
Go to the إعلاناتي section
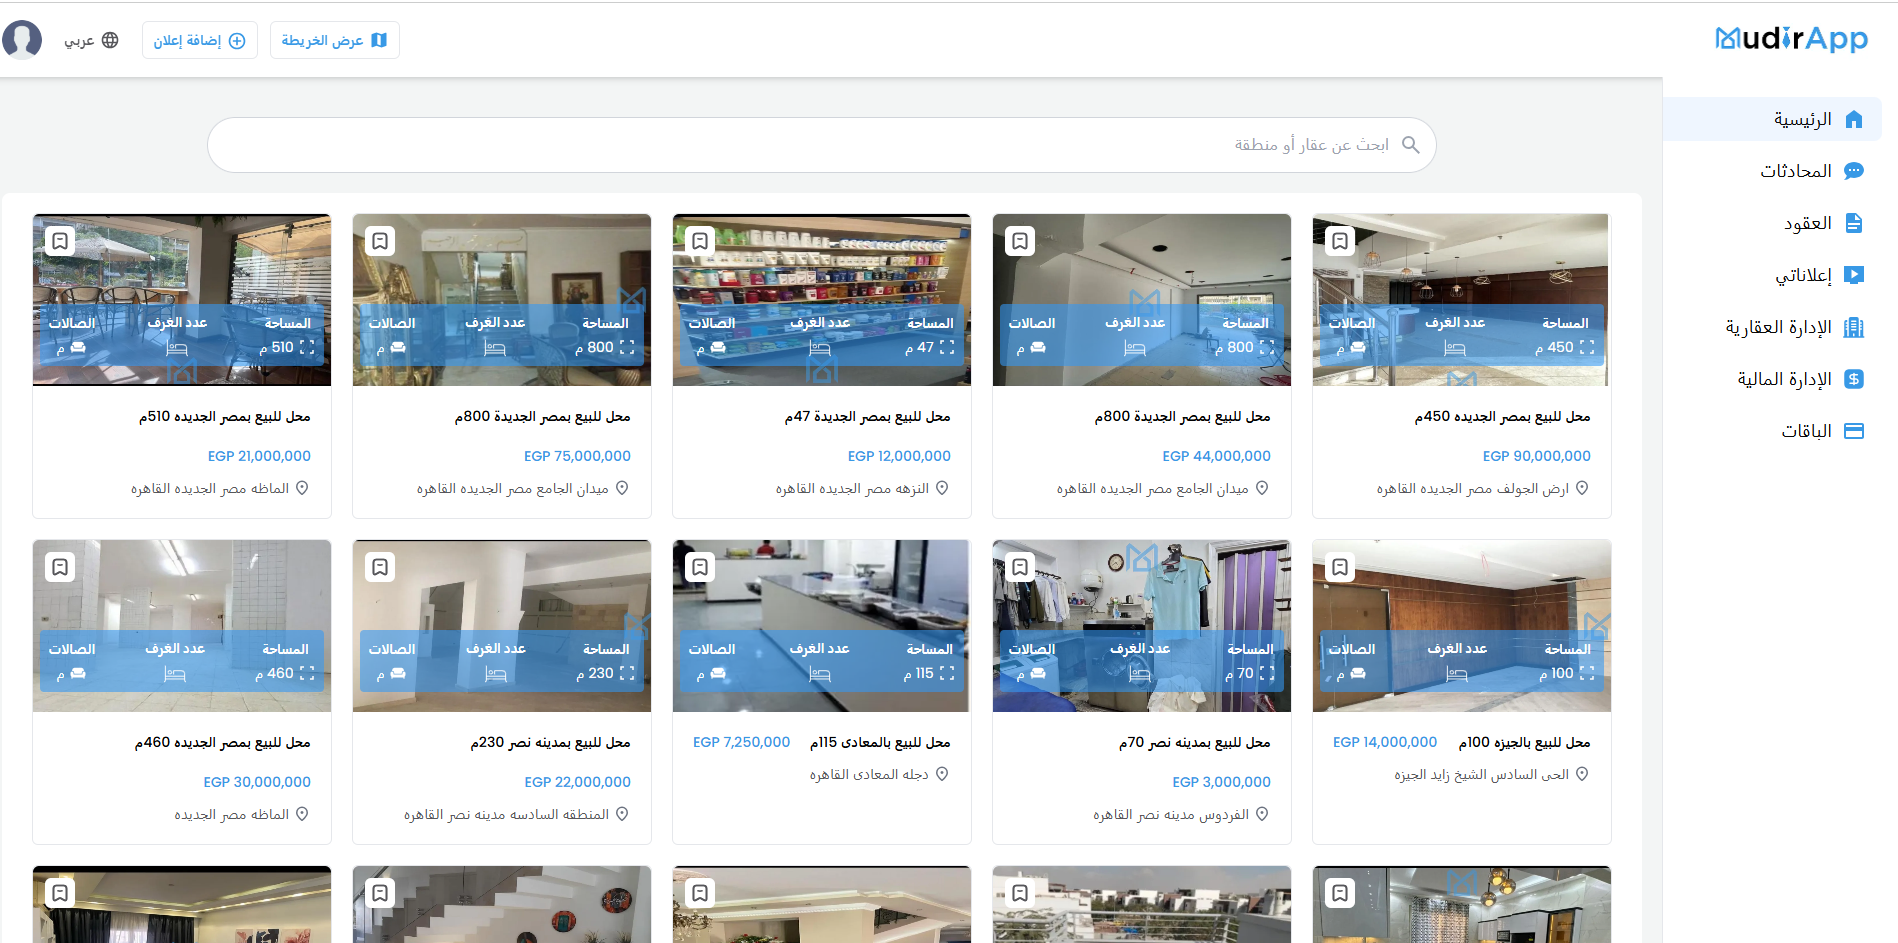coord(1802,275)
